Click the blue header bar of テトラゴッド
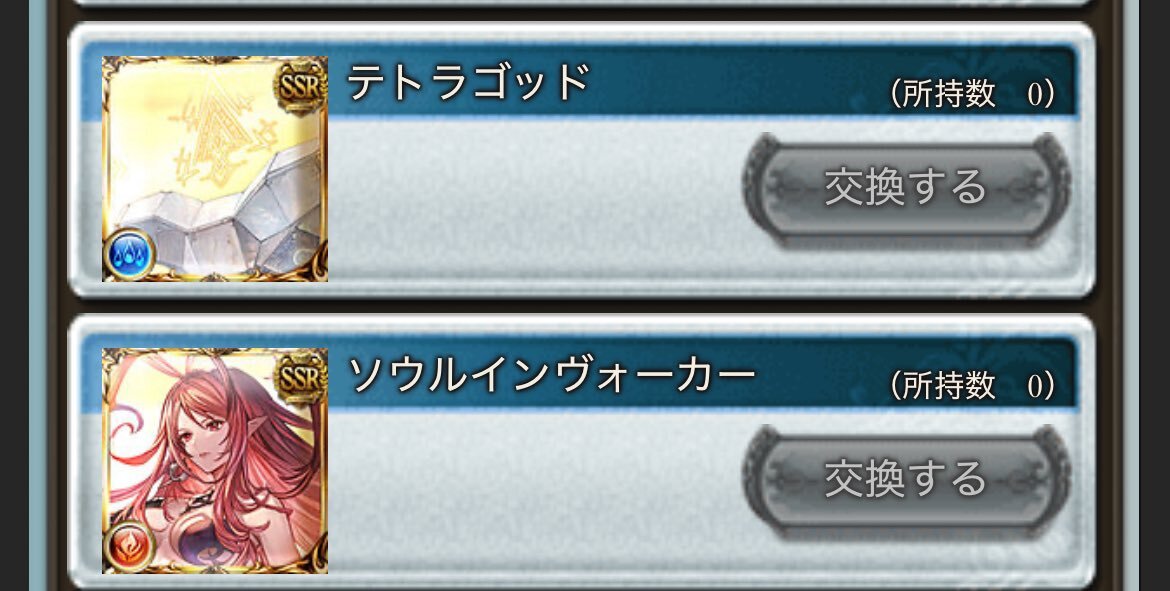1170x591 pixels. (x=701, y=82)
